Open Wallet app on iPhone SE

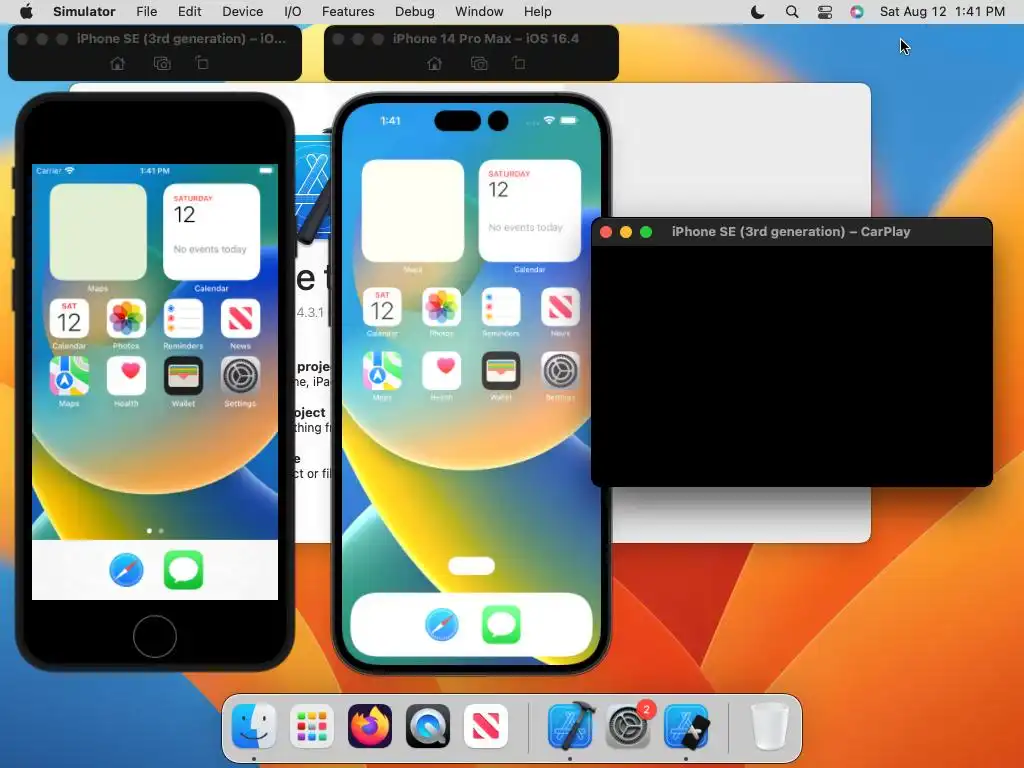pyautogui.click(x=184, y=376)
